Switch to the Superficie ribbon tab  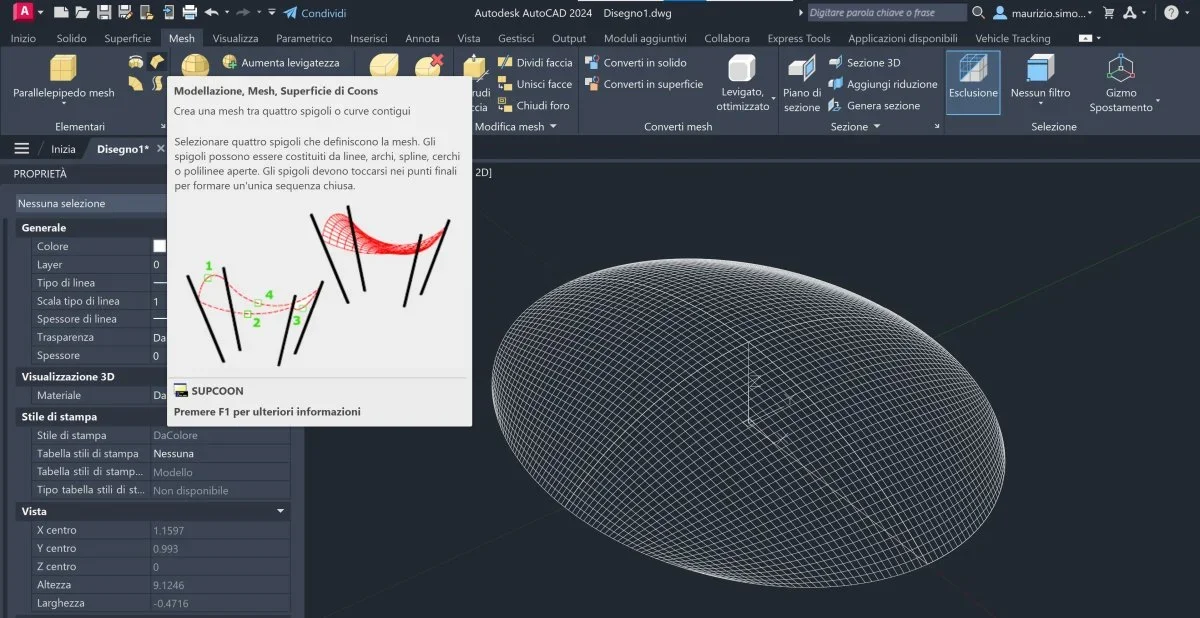click(127, 38)
